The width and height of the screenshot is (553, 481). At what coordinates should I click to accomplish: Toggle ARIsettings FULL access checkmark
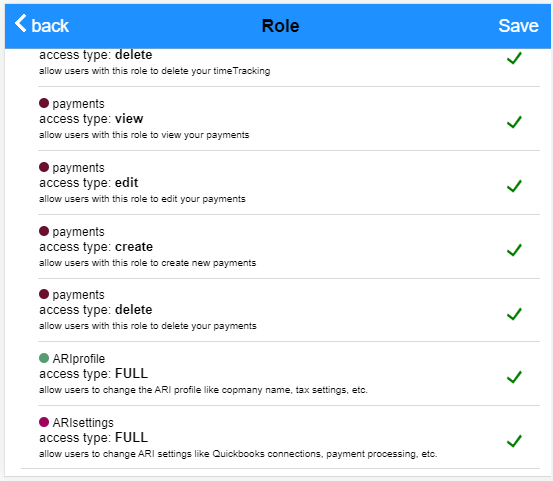click(514, 441)
